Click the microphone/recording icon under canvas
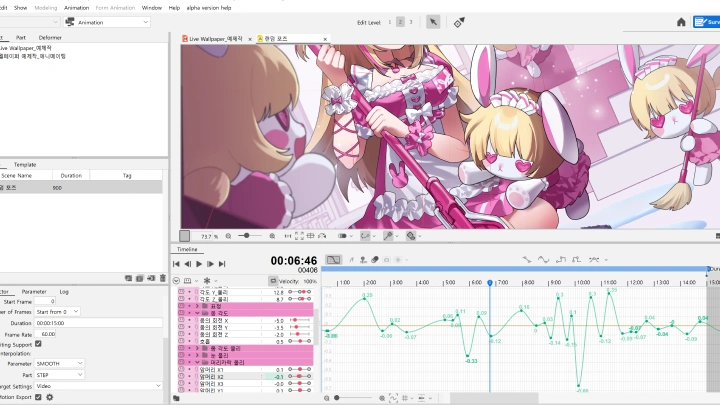This screenshot has height=405, width=720. (x=388, y=236)
